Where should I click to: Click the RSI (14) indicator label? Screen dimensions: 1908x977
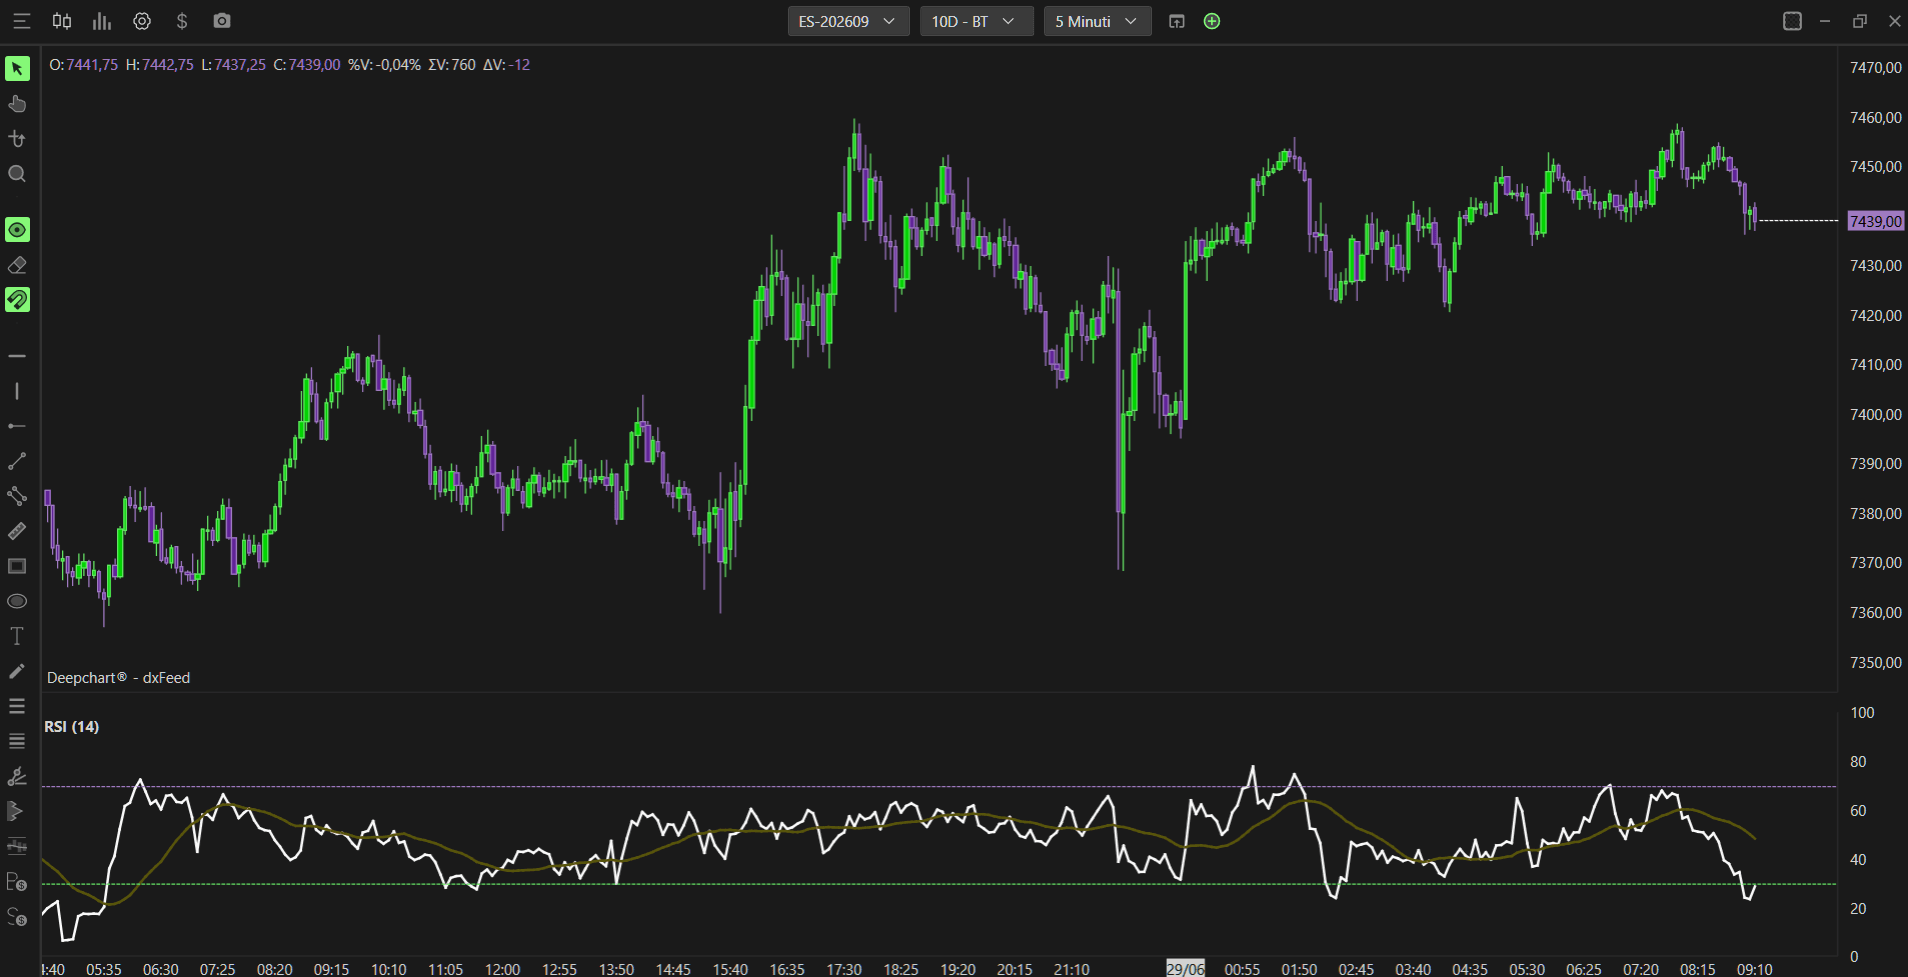(72, 727)
